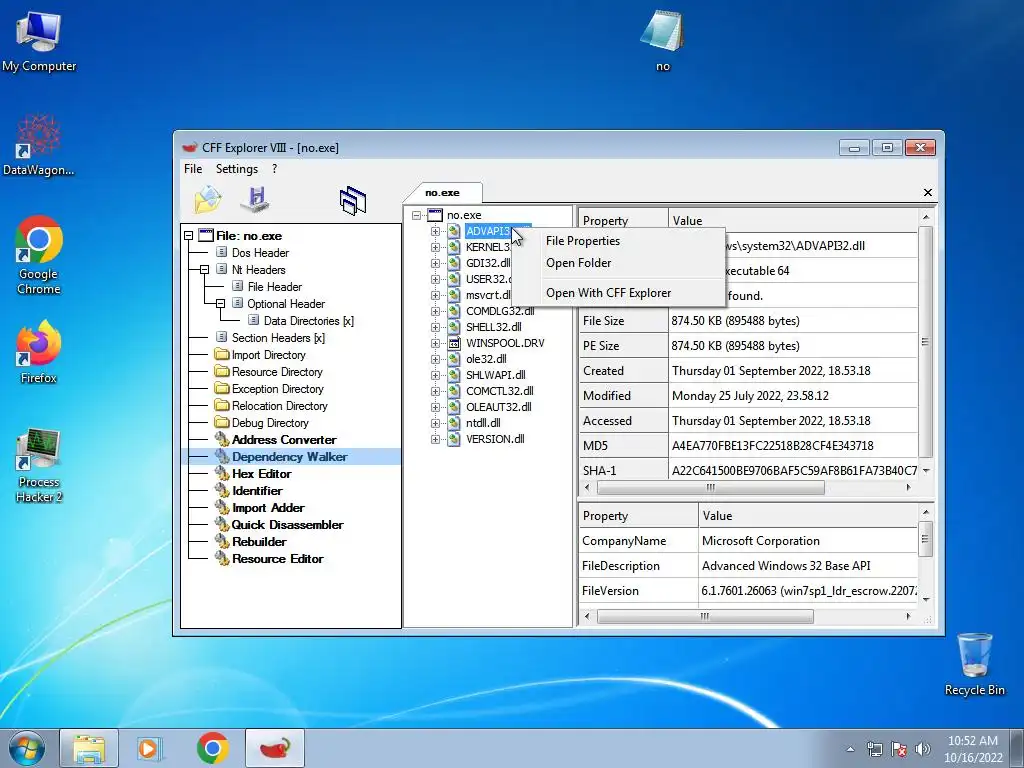Click the volume speaker tray icon
The width and height of the screenshot is (1024, 768).
tap(922, 749)
